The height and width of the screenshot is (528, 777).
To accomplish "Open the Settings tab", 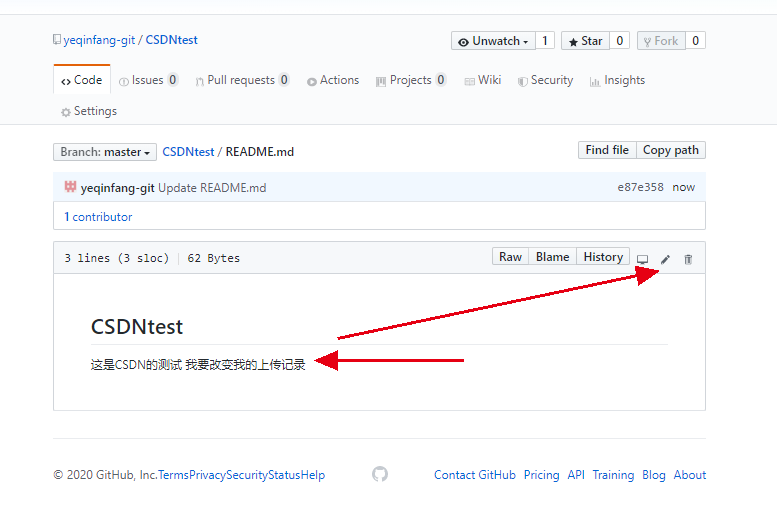I will (89, 111).
